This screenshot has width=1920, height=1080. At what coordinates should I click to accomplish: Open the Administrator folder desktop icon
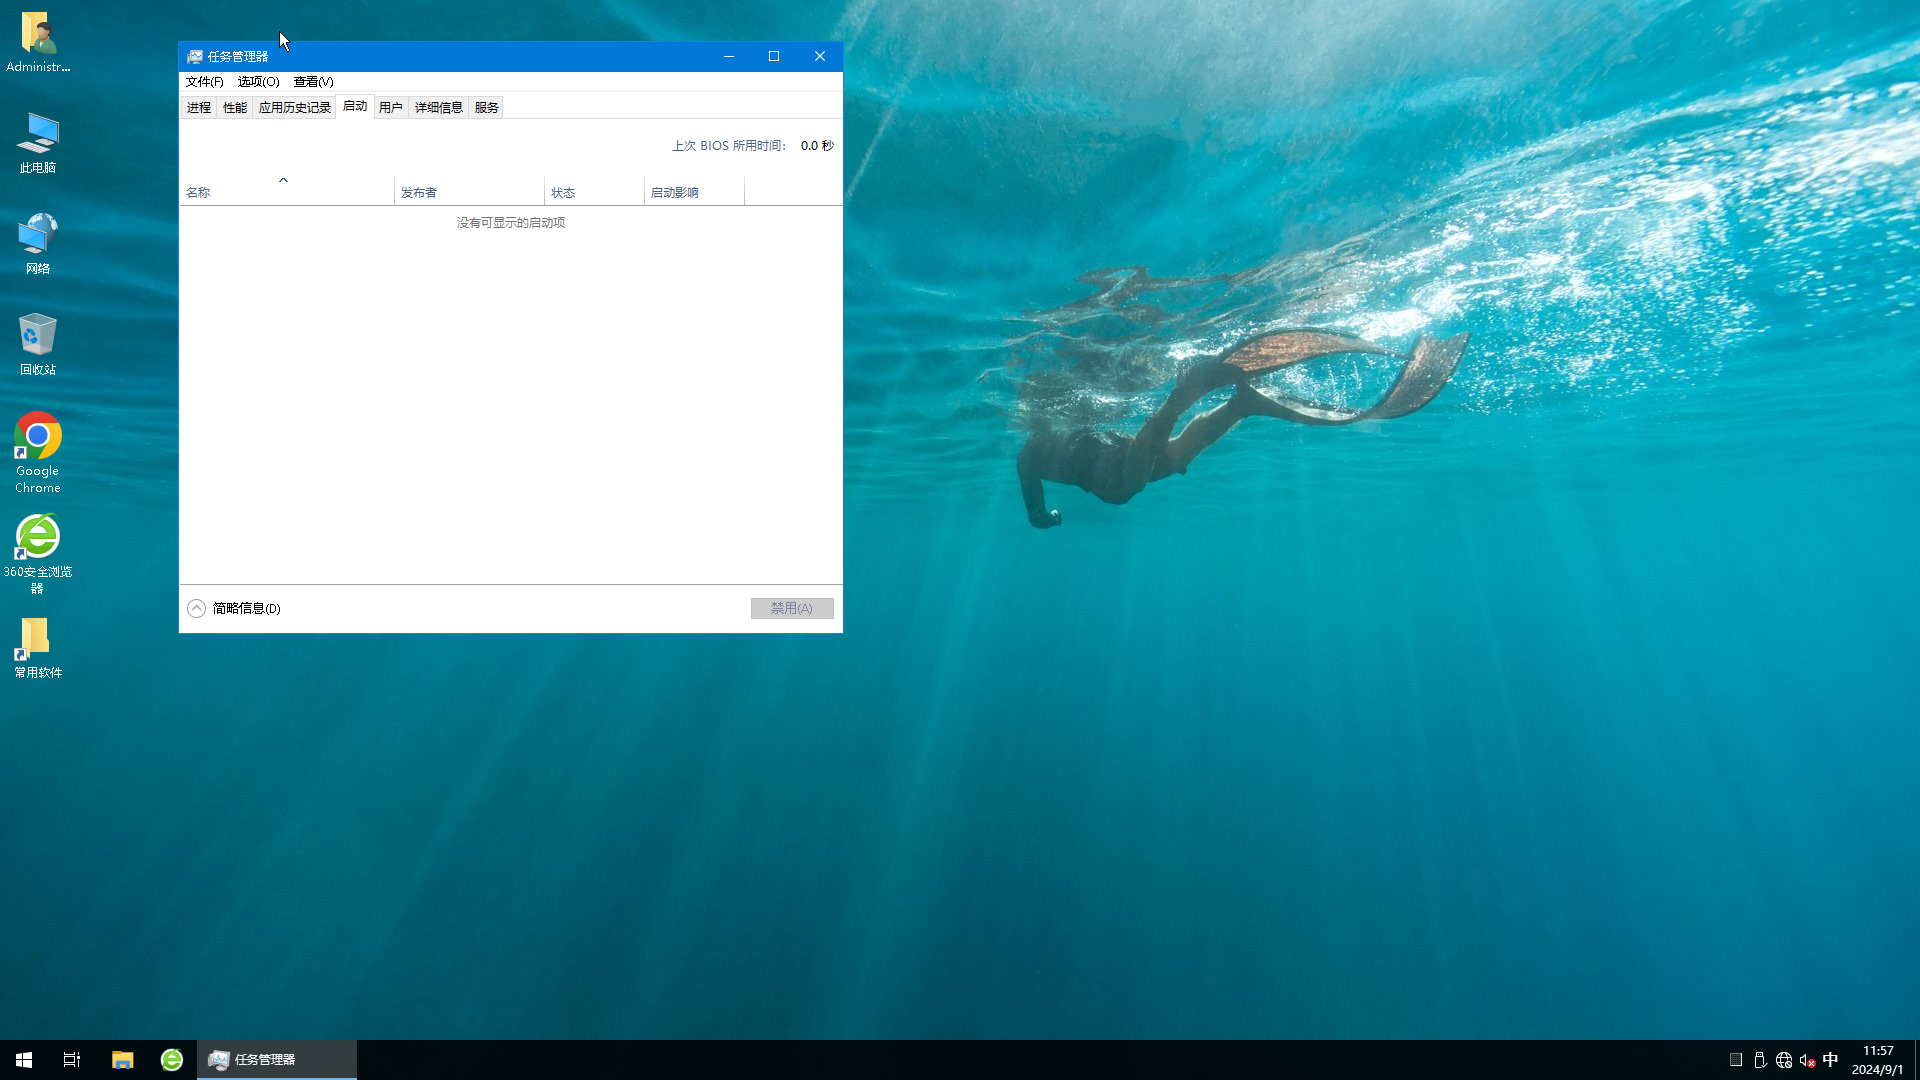point(38,42)
